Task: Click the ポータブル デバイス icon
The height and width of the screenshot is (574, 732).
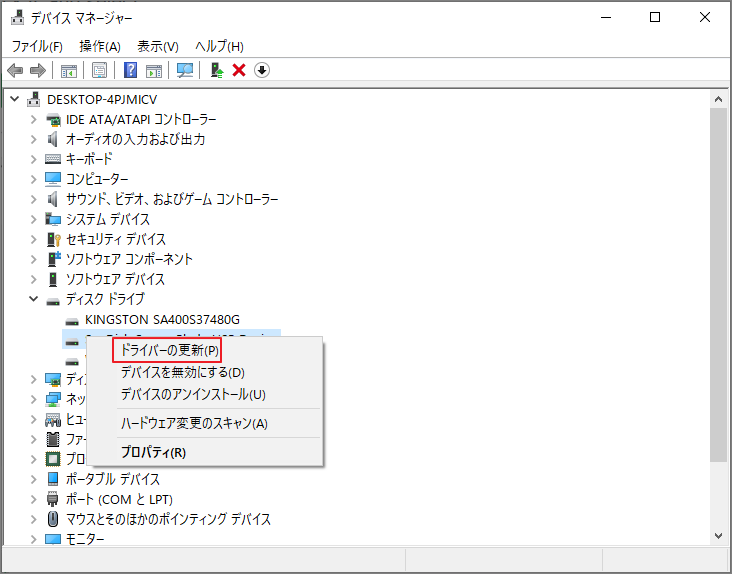Action: (x=53, y=479)
